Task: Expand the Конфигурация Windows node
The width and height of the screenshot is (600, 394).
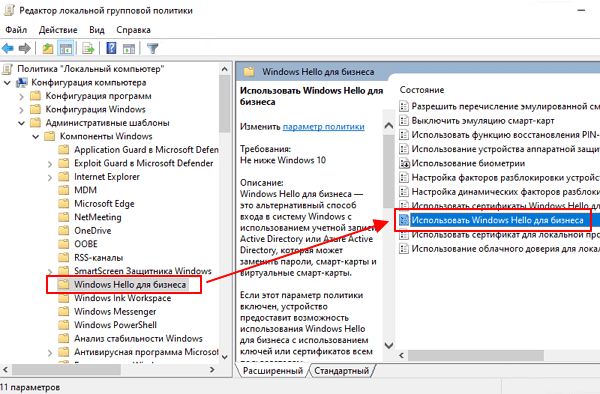Action: [21, 110]
